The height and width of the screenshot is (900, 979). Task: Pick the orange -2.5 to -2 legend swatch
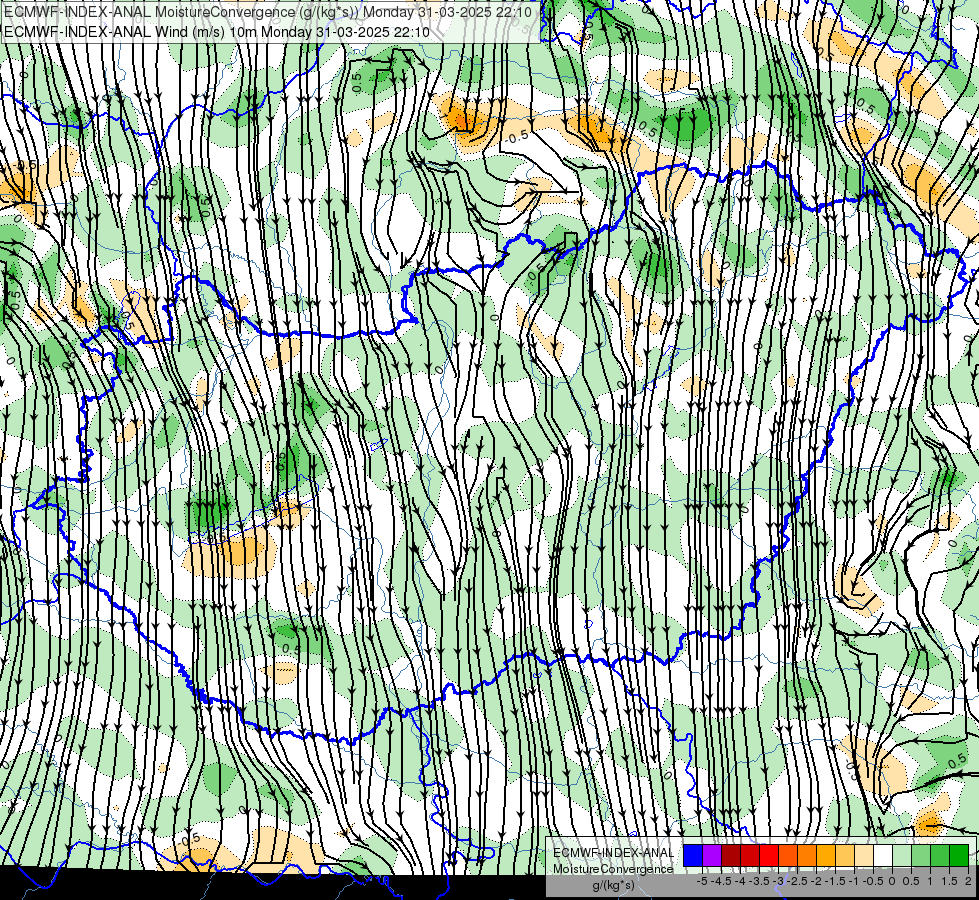pyautogui.click(x=807, y=855)
